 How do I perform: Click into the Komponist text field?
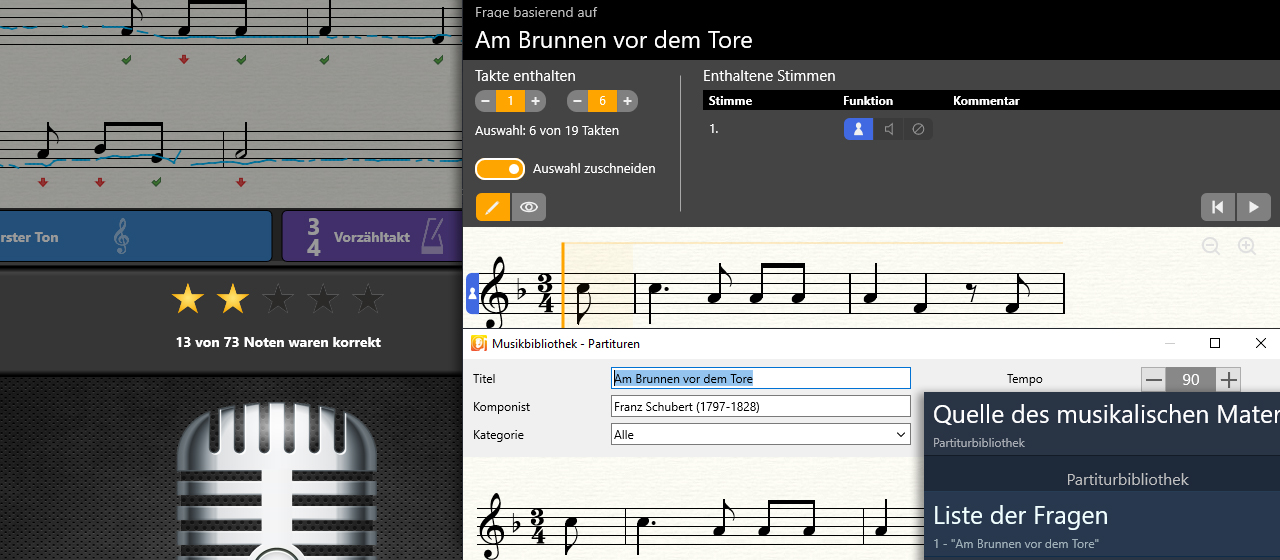click(760, 407)
